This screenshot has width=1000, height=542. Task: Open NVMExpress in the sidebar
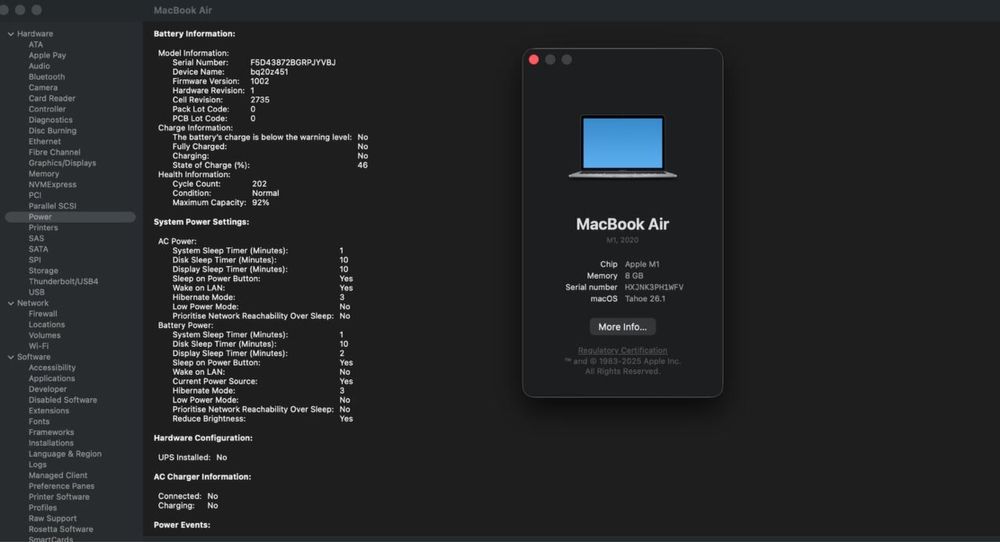click(x=52, y=185)
